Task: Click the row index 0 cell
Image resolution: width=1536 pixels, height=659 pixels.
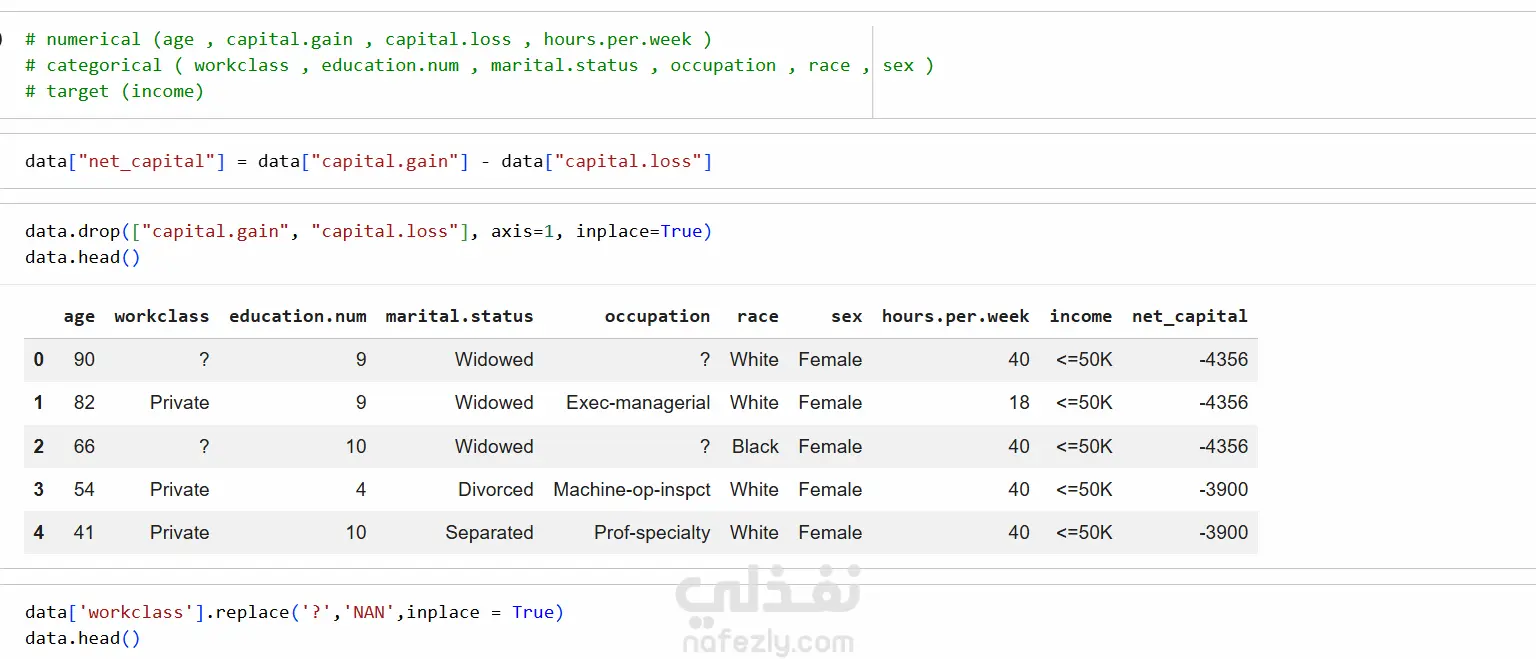Action: [x=39, y=360]
